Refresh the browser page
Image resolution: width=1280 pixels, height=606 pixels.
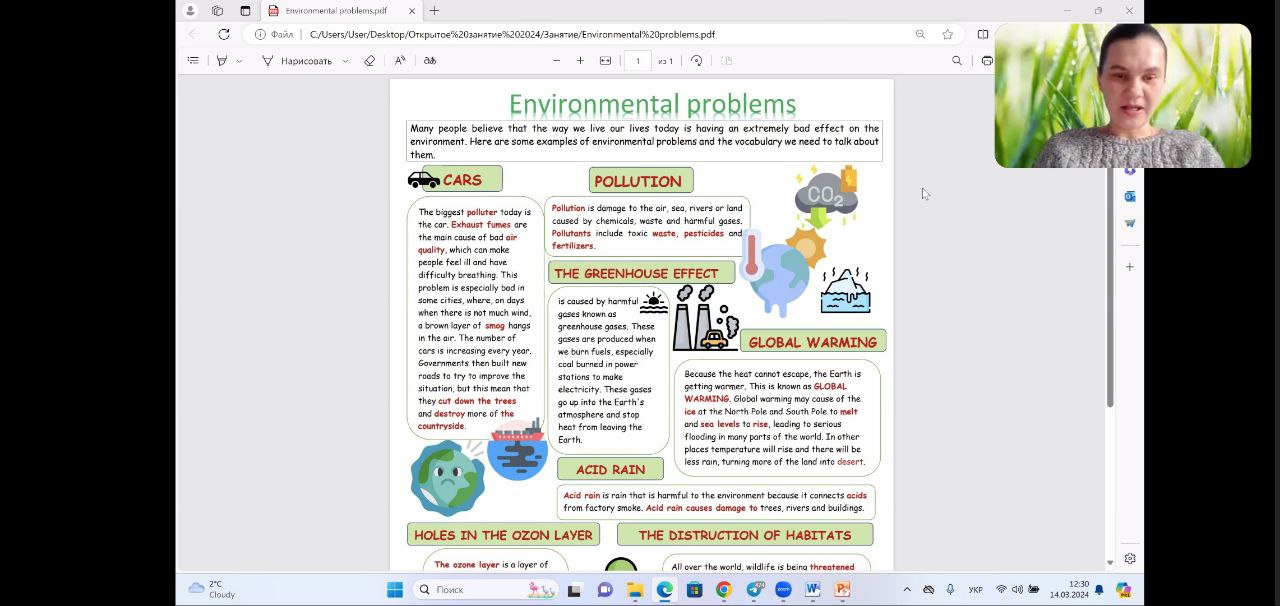224,34
